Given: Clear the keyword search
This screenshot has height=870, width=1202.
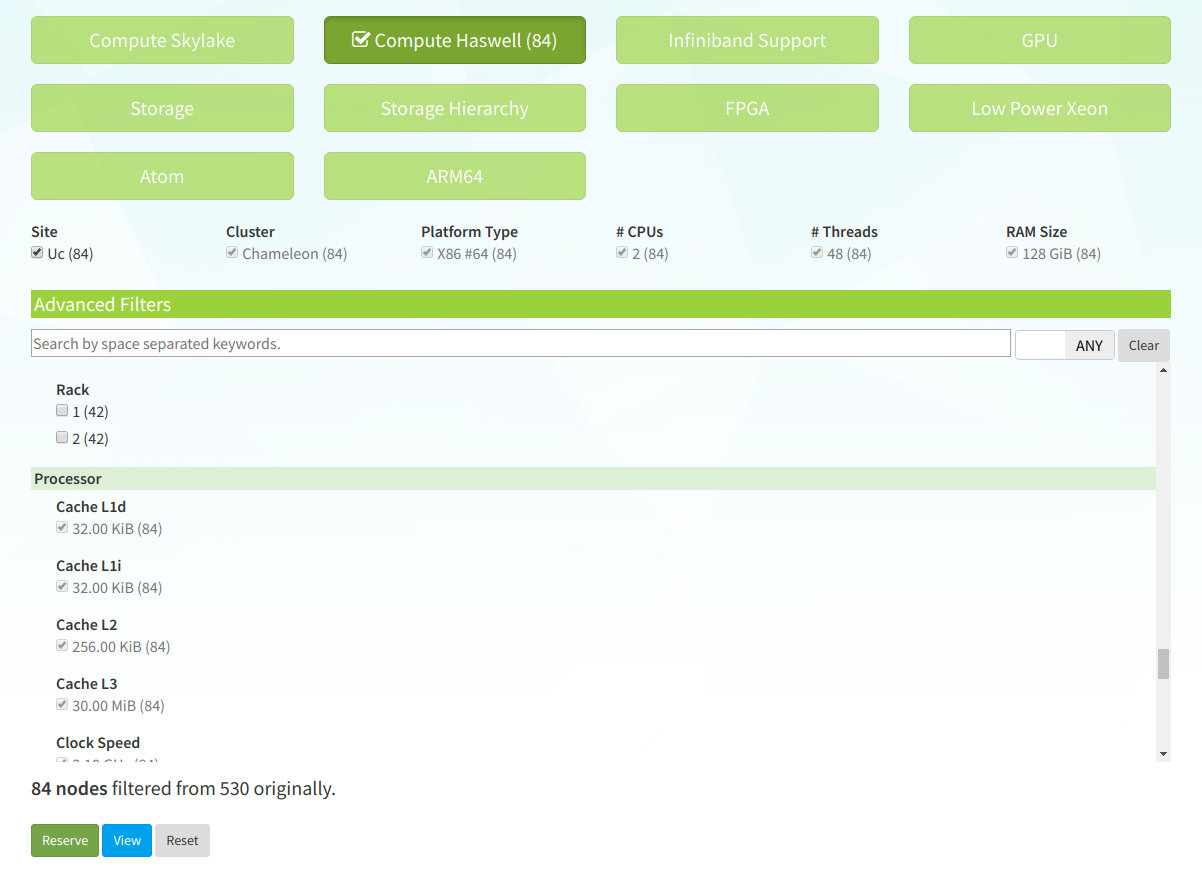Looking at the screenshot, I should point(1144,345).
